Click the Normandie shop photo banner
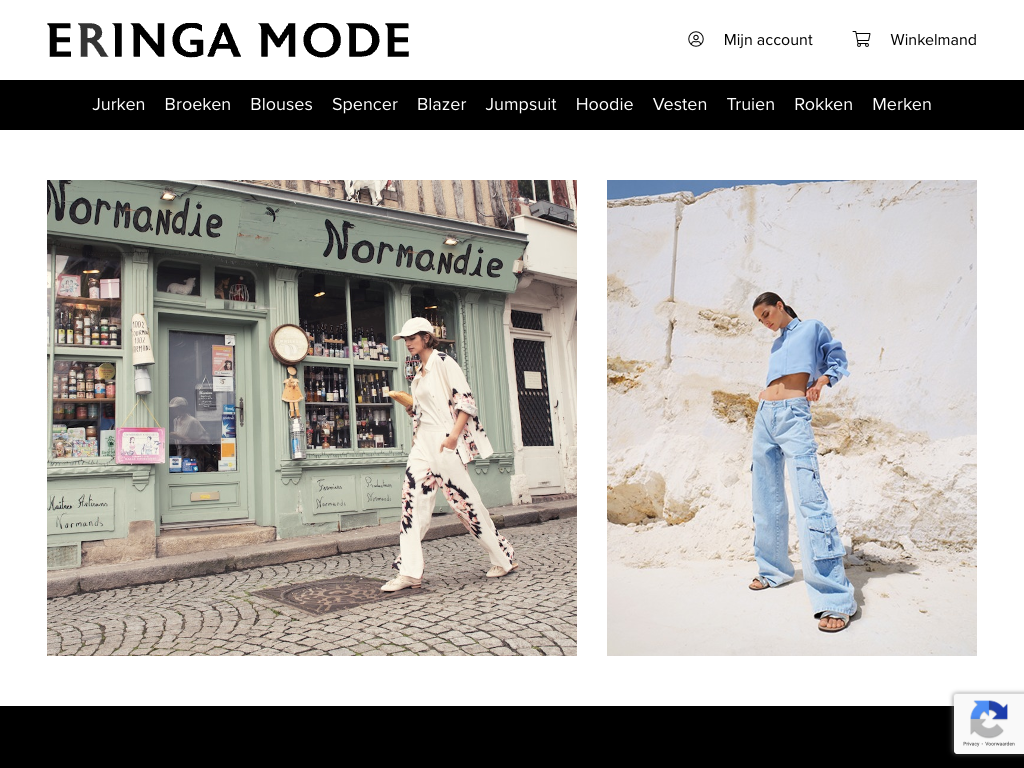This screenshot has width=1024, height=768. [x=312, y=418]
